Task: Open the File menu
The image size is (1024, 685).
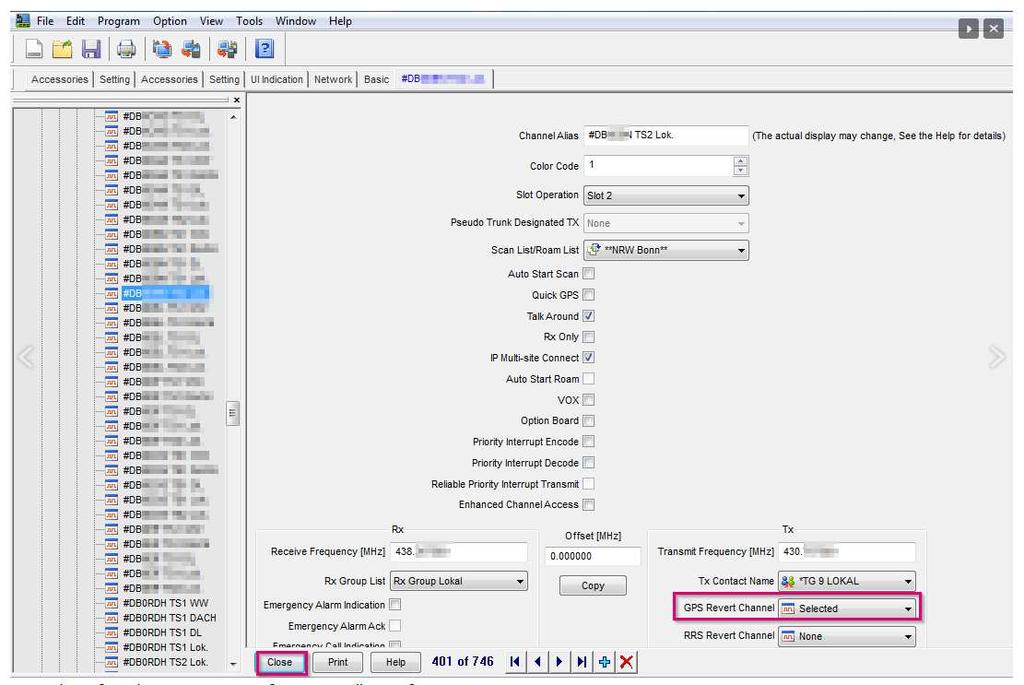Action: coord(45,21)
